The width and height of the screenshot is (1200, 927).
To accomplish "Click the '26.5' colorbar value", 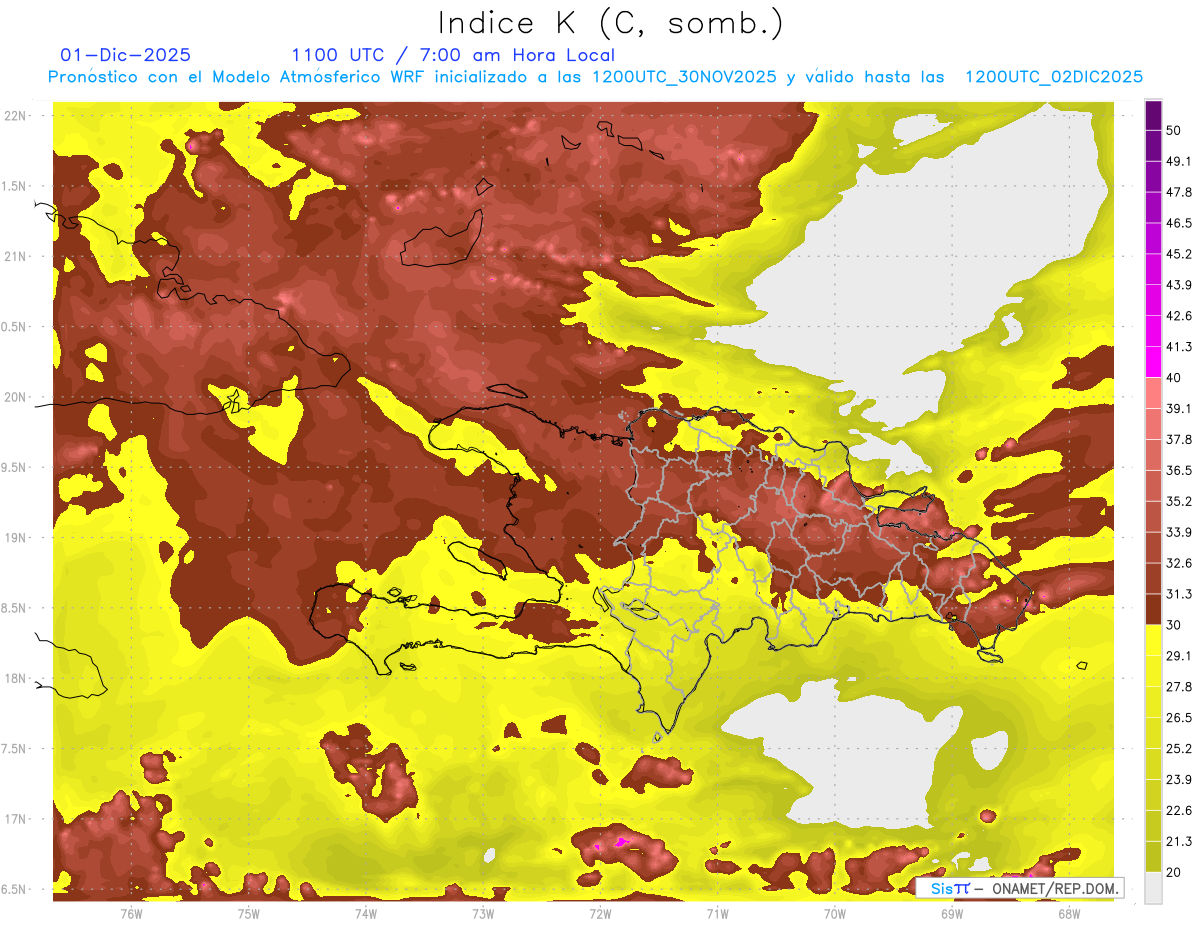I will pyautogui.click(x=1181, y=718).
